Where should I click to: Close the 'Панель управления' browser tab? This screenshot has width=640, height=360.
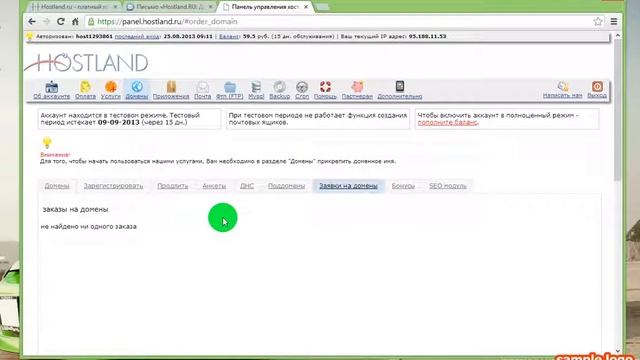pyautogui.click(x=306, y=7)
